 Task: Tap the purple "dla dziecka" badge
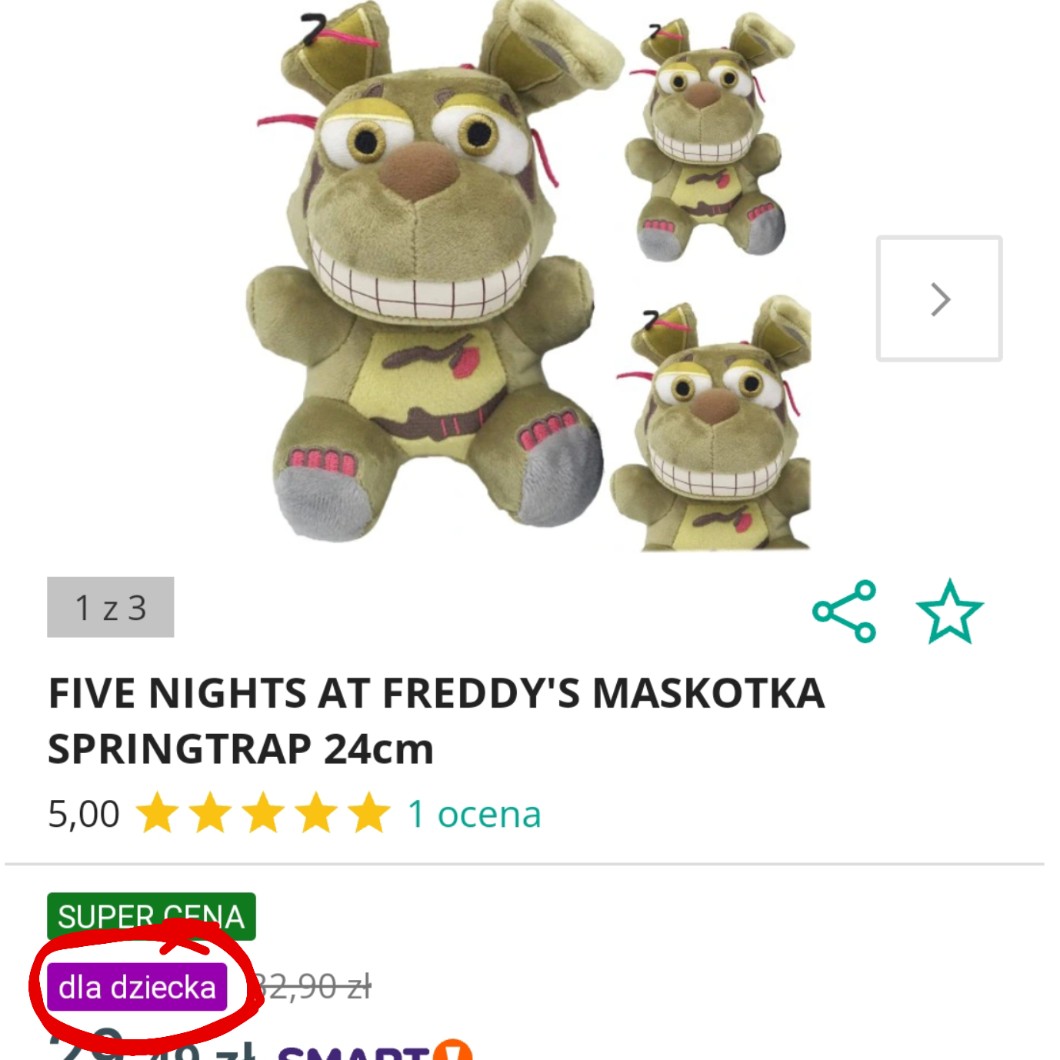[137, 988]
